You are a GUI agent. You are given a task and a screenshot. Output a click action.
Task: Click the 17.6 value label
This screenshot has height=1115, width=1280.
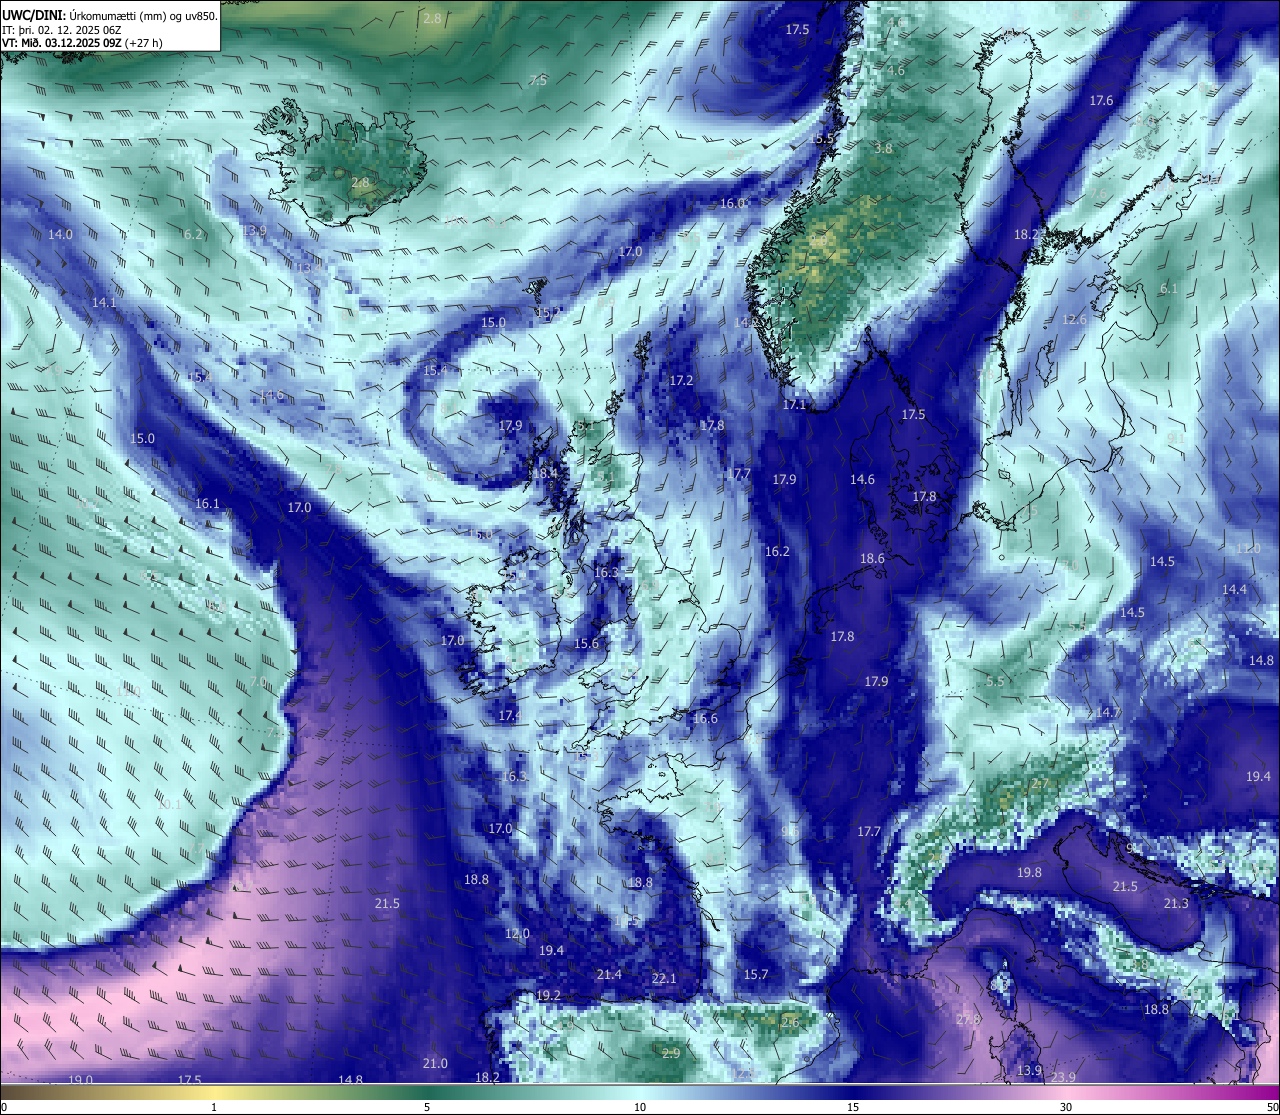1101,101
